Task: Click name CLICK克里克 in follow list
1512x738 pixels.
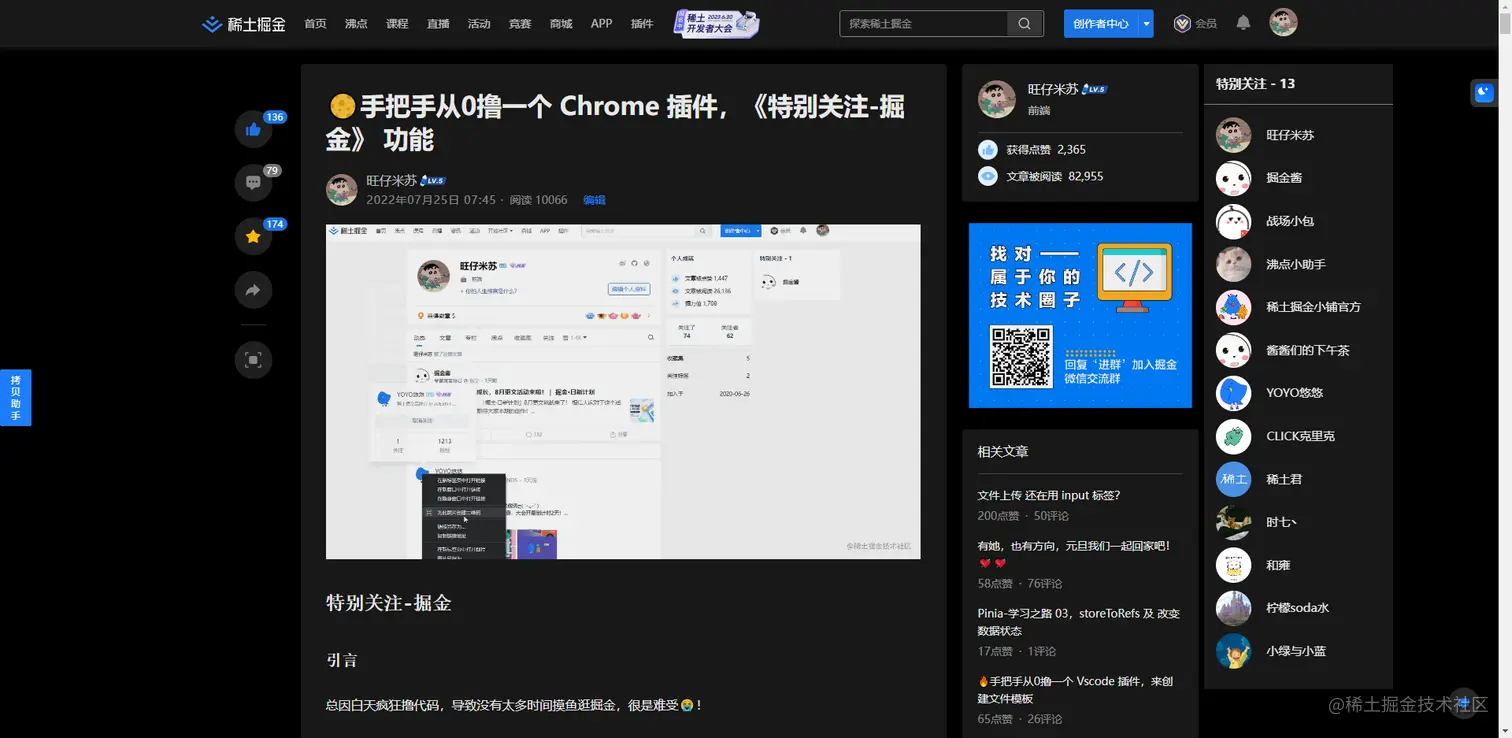Action: (x=1300, y=436)
